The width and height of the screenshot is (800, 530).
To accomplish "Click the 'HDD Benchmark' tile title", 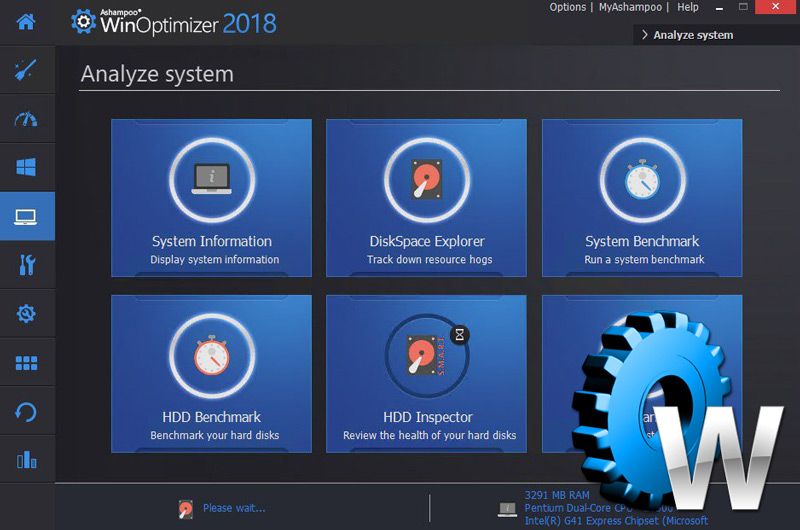I will click(212, 417).
